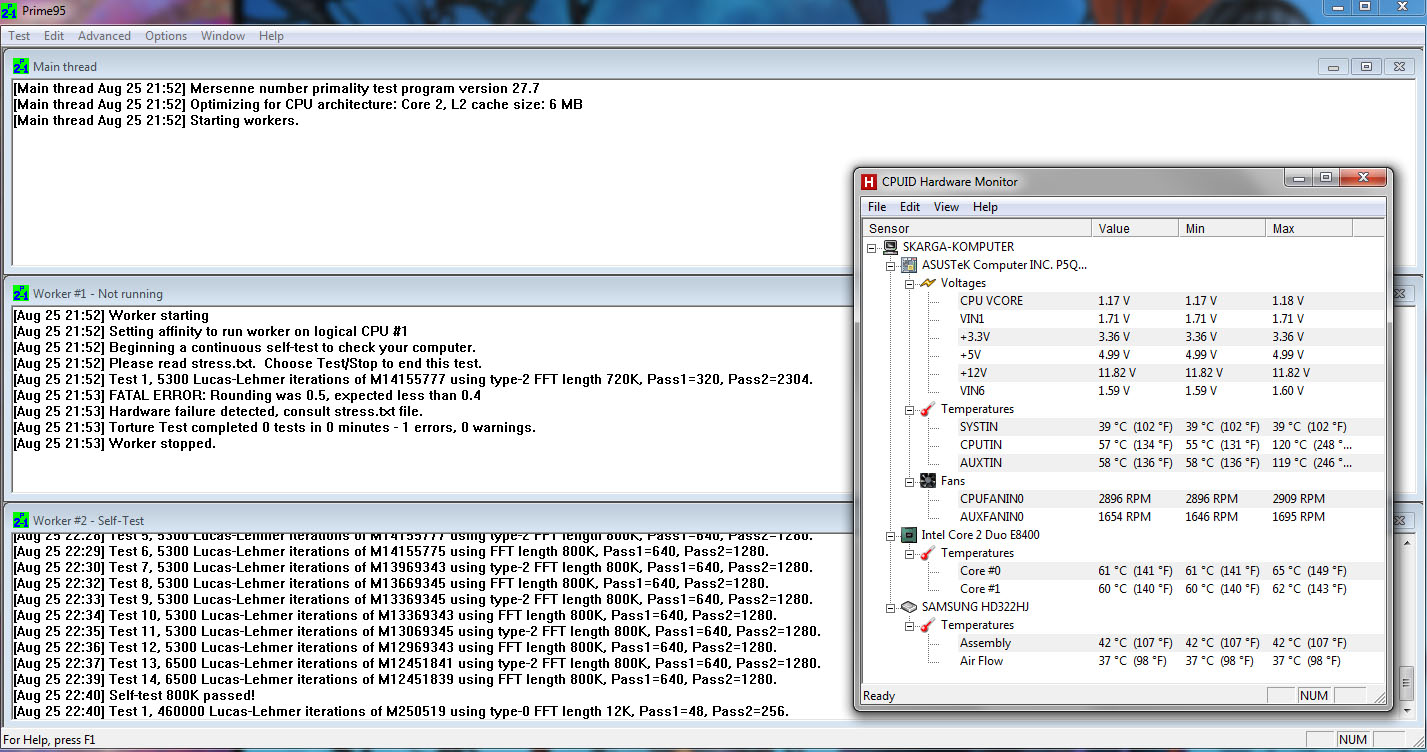Click the FATAL ERROR line in Worker #1
The height and width of the screenshot is (752, 1427).
[246, 395]
